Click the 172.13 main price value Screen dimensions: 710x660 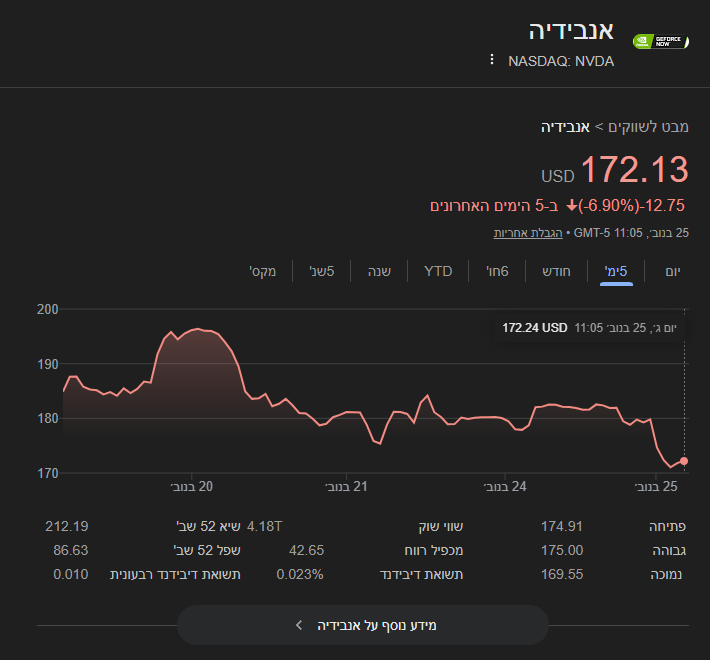635,170
